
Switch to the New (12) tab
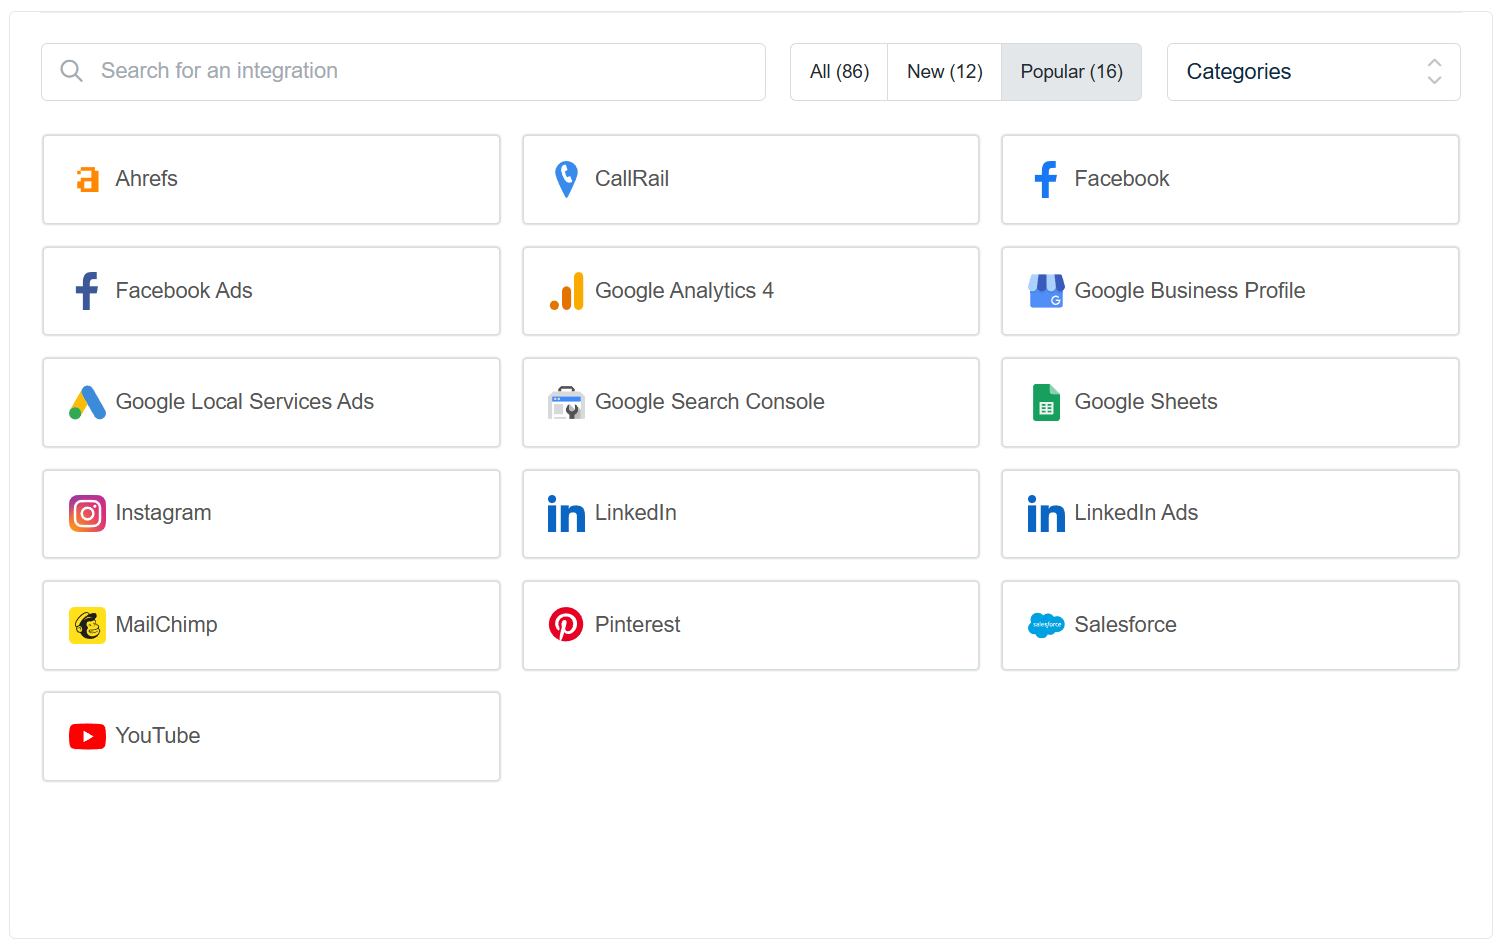[945, 72]
